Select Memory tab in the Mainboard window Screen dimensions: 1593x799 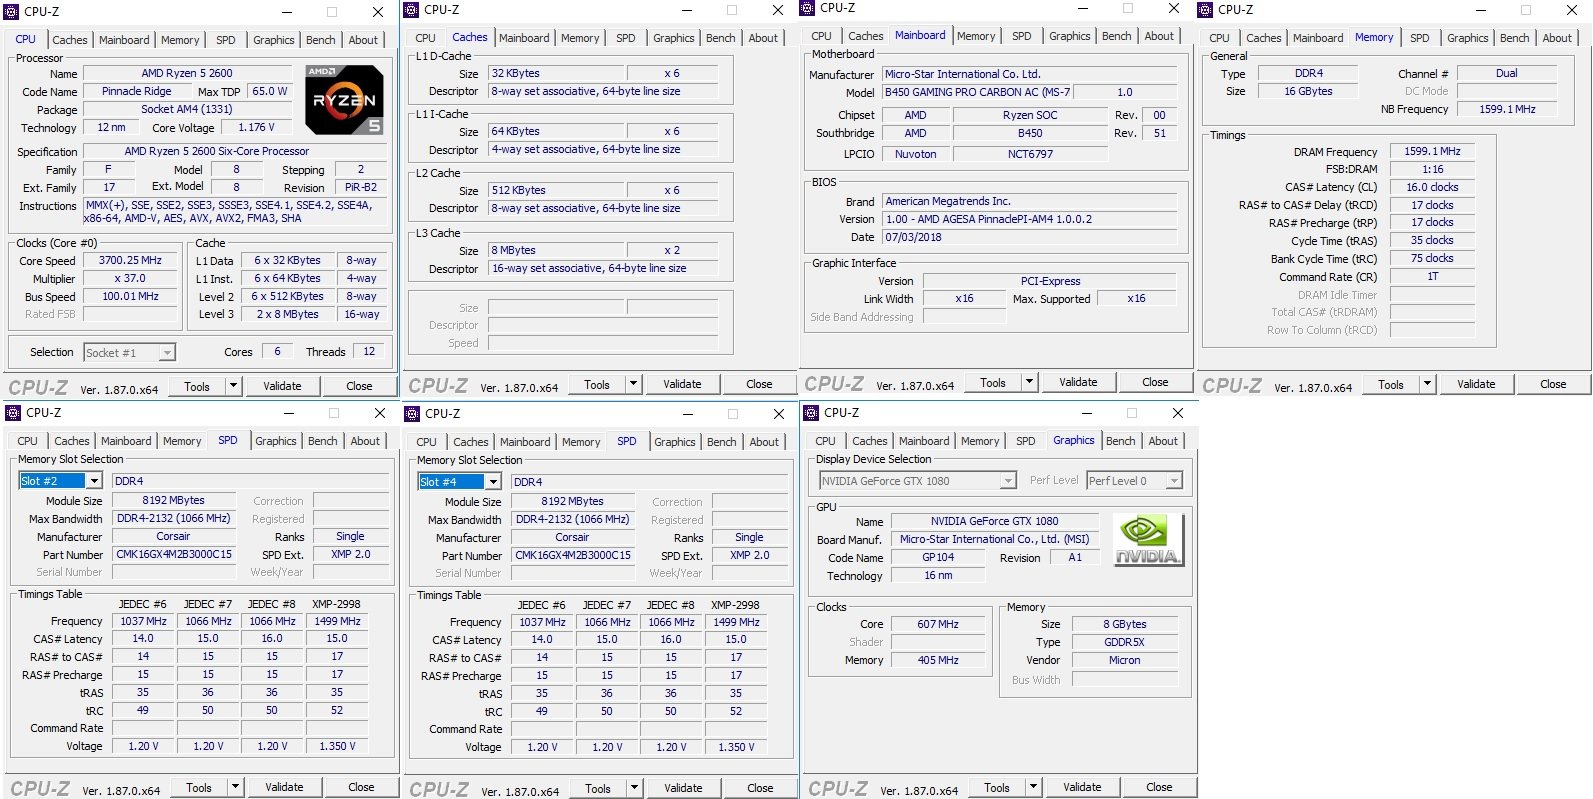pos(976,36)
